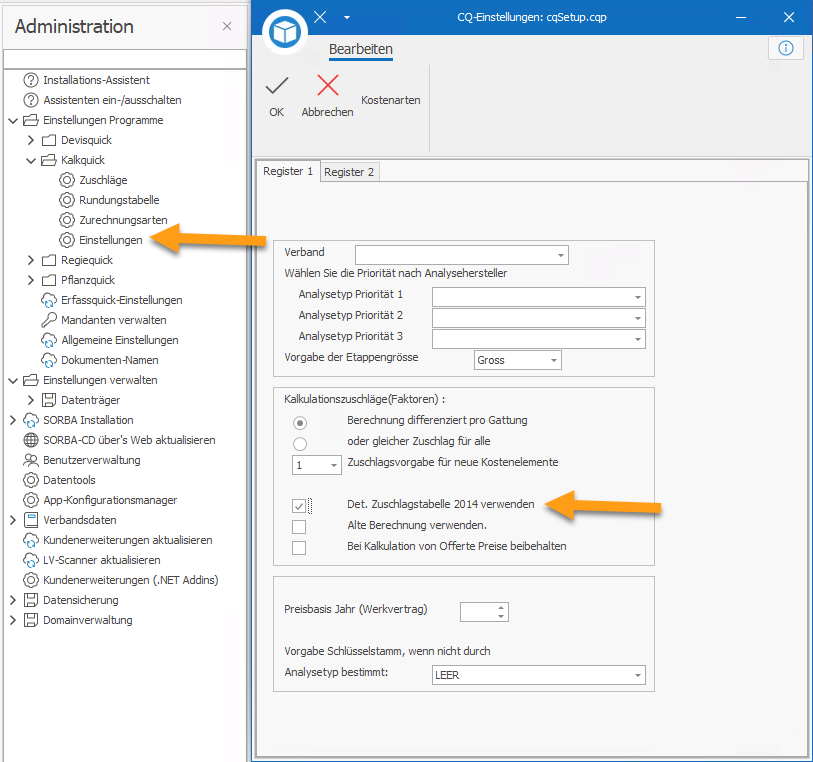Click the Einstellungen gear icon under Kalkquick

coord(66,240)
